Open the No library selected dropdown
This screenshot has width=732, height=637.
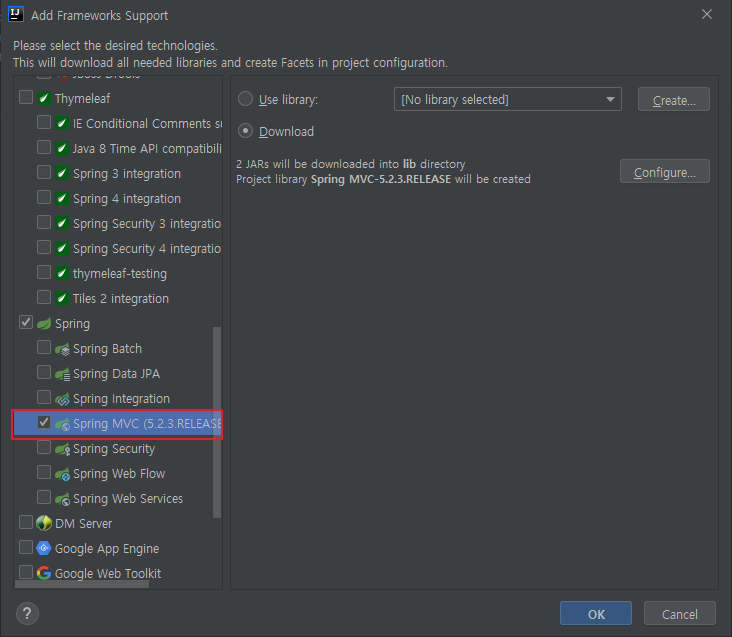coord(507,99)
